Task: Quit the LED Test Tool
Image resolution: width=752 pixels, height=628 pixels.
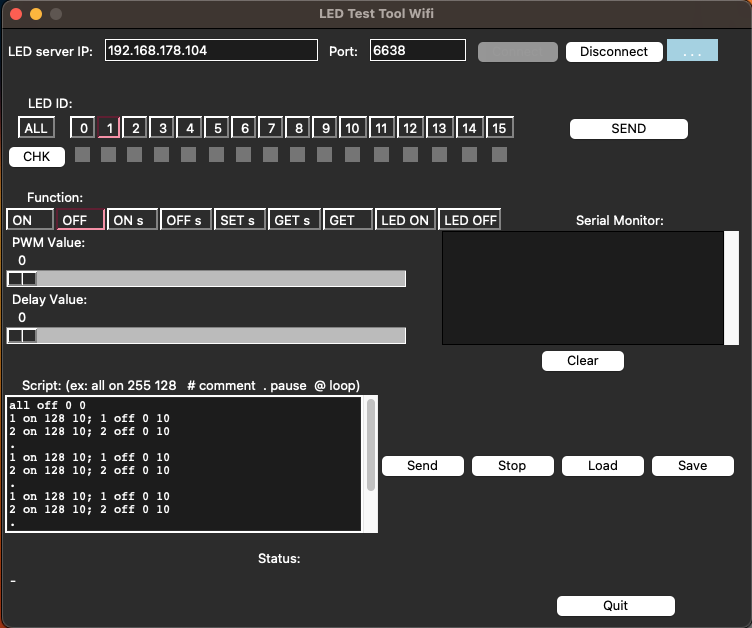Action: coord(615,605)
